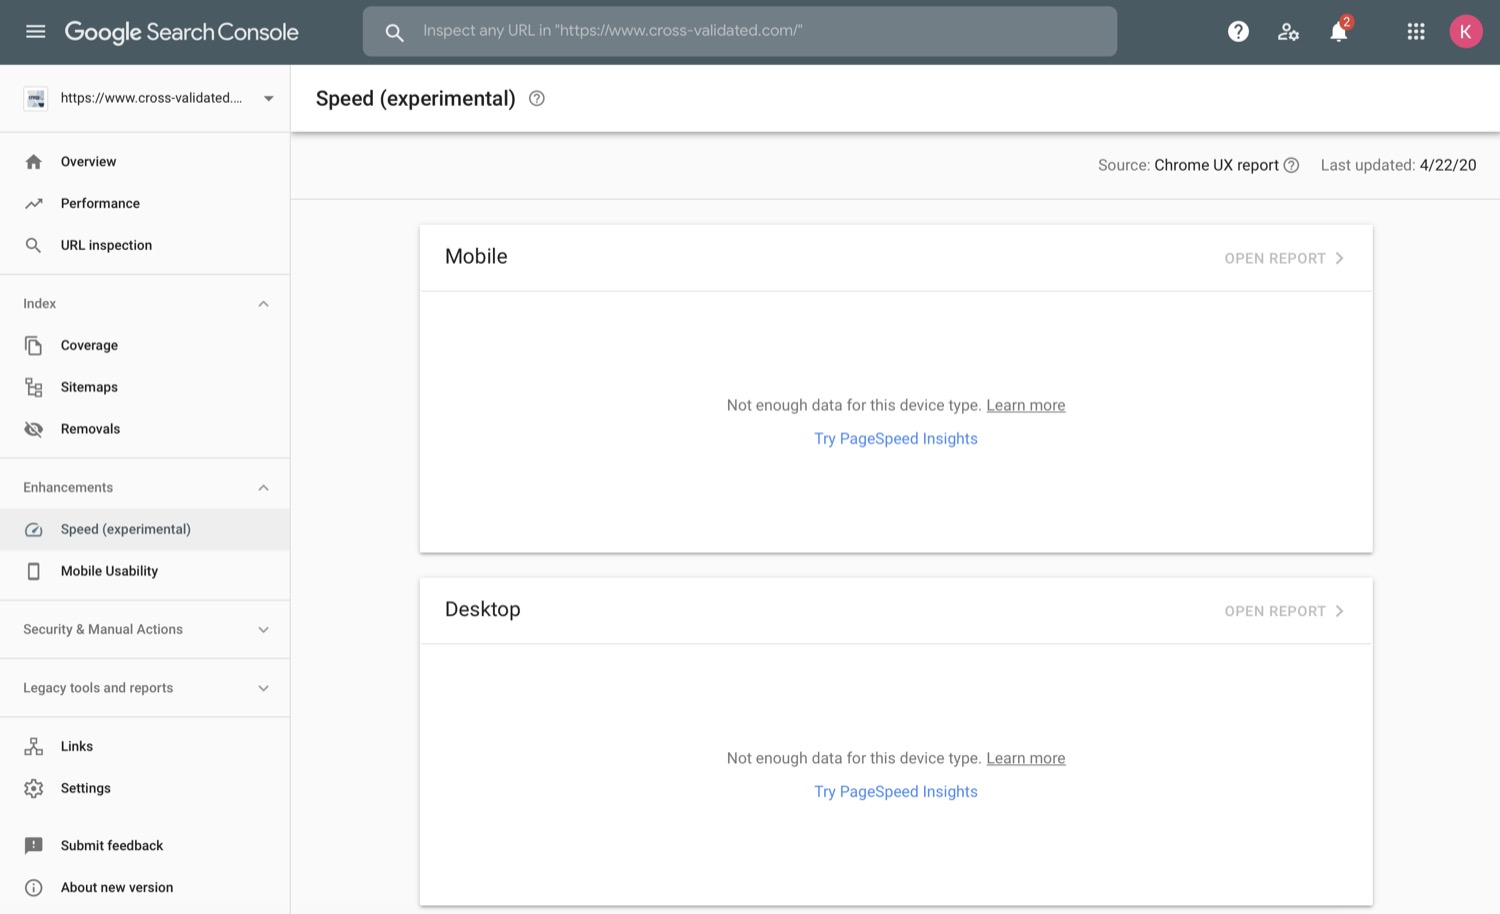The image size is (1500, 914).
Task: Click the Mobile card heading
Action: click(476, 256)
